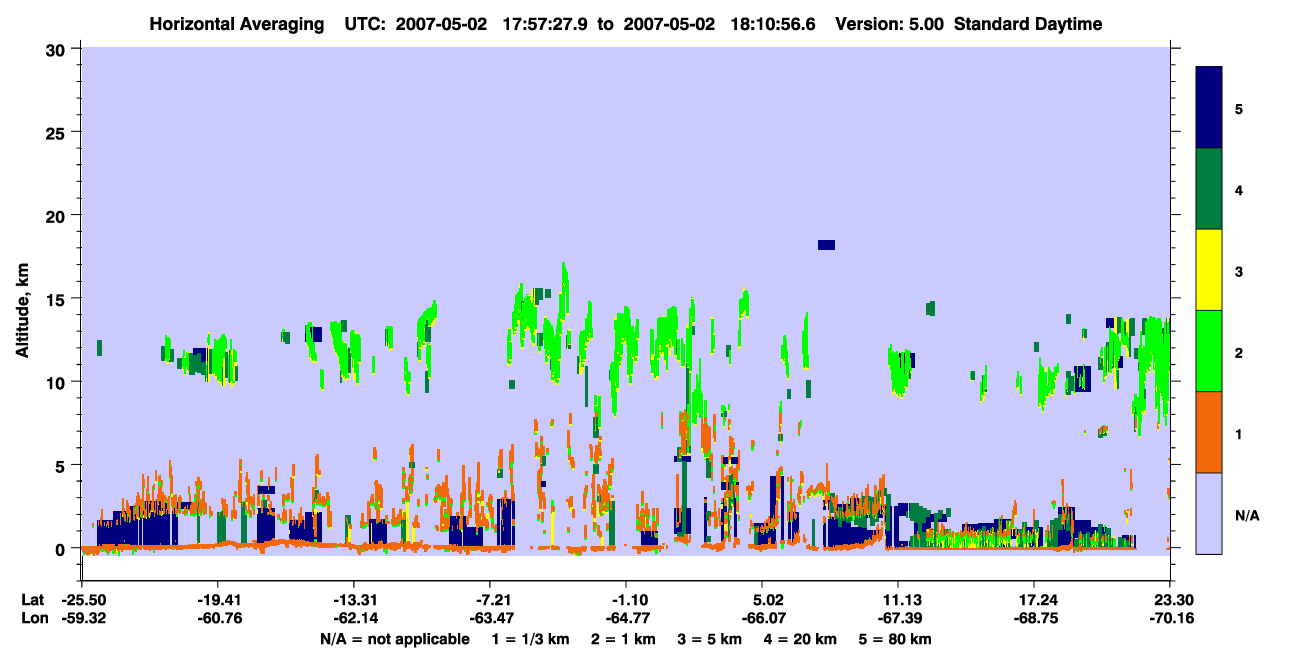Click the latitude value -19.41
Screen dimensions: 1300x667
[x=218, y=600]
